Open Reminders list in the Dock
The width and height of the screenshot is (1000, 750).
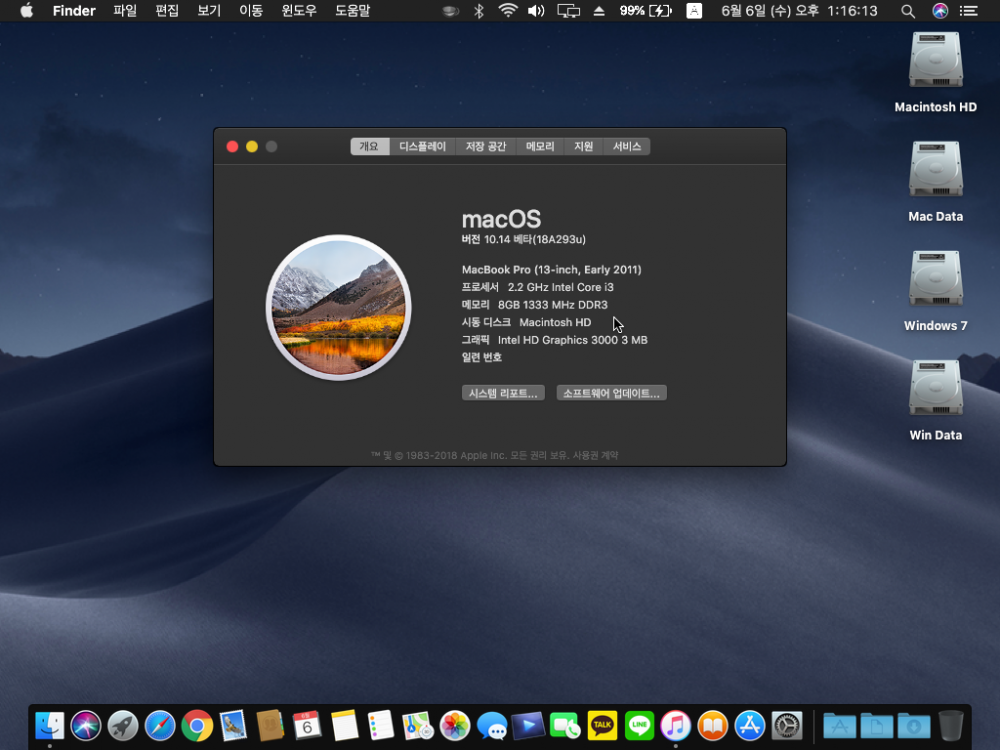tap(381, 726)
